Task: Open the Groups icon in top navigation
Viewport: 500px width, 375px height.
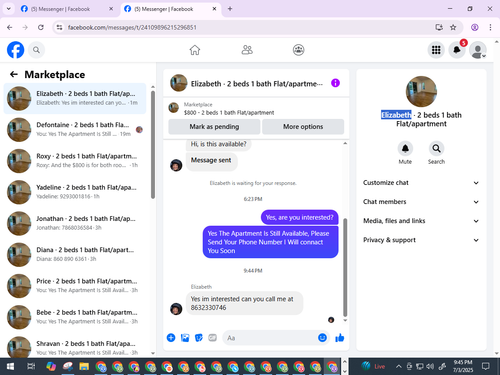Action: [298, 50]
